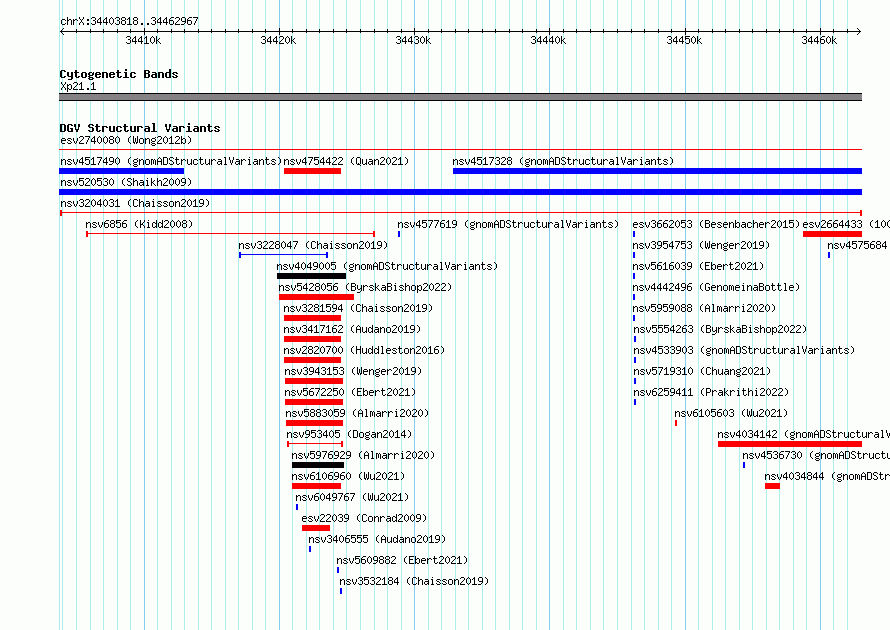890x630 pixels.
Task: Open nsv5616039 (Ebert2021) variant
Action: point(698,266)
